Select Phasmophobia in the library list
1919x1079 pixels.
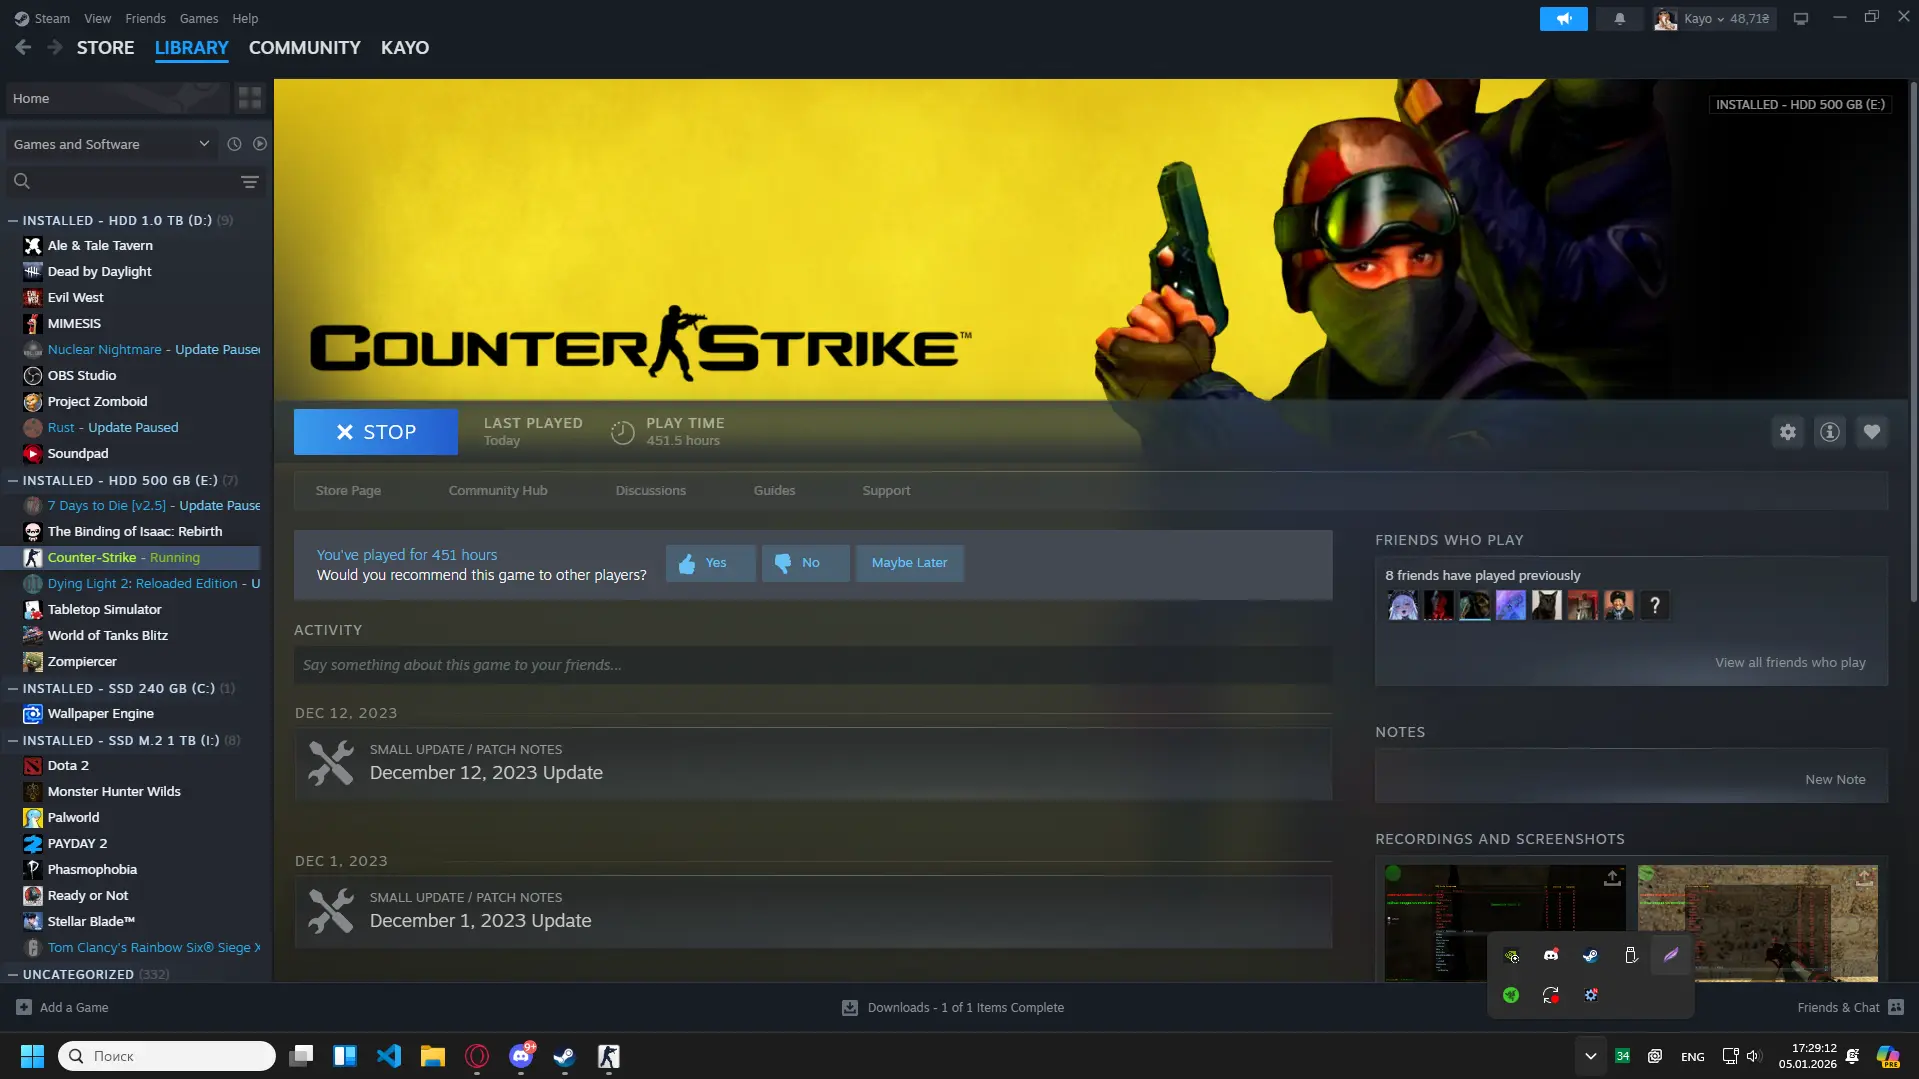pos(140,870)
